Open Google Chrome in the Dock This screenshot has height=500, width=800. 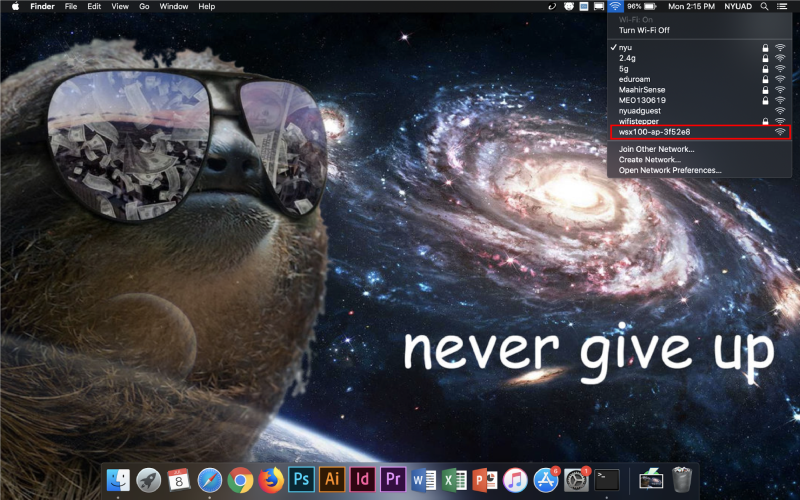240,480
